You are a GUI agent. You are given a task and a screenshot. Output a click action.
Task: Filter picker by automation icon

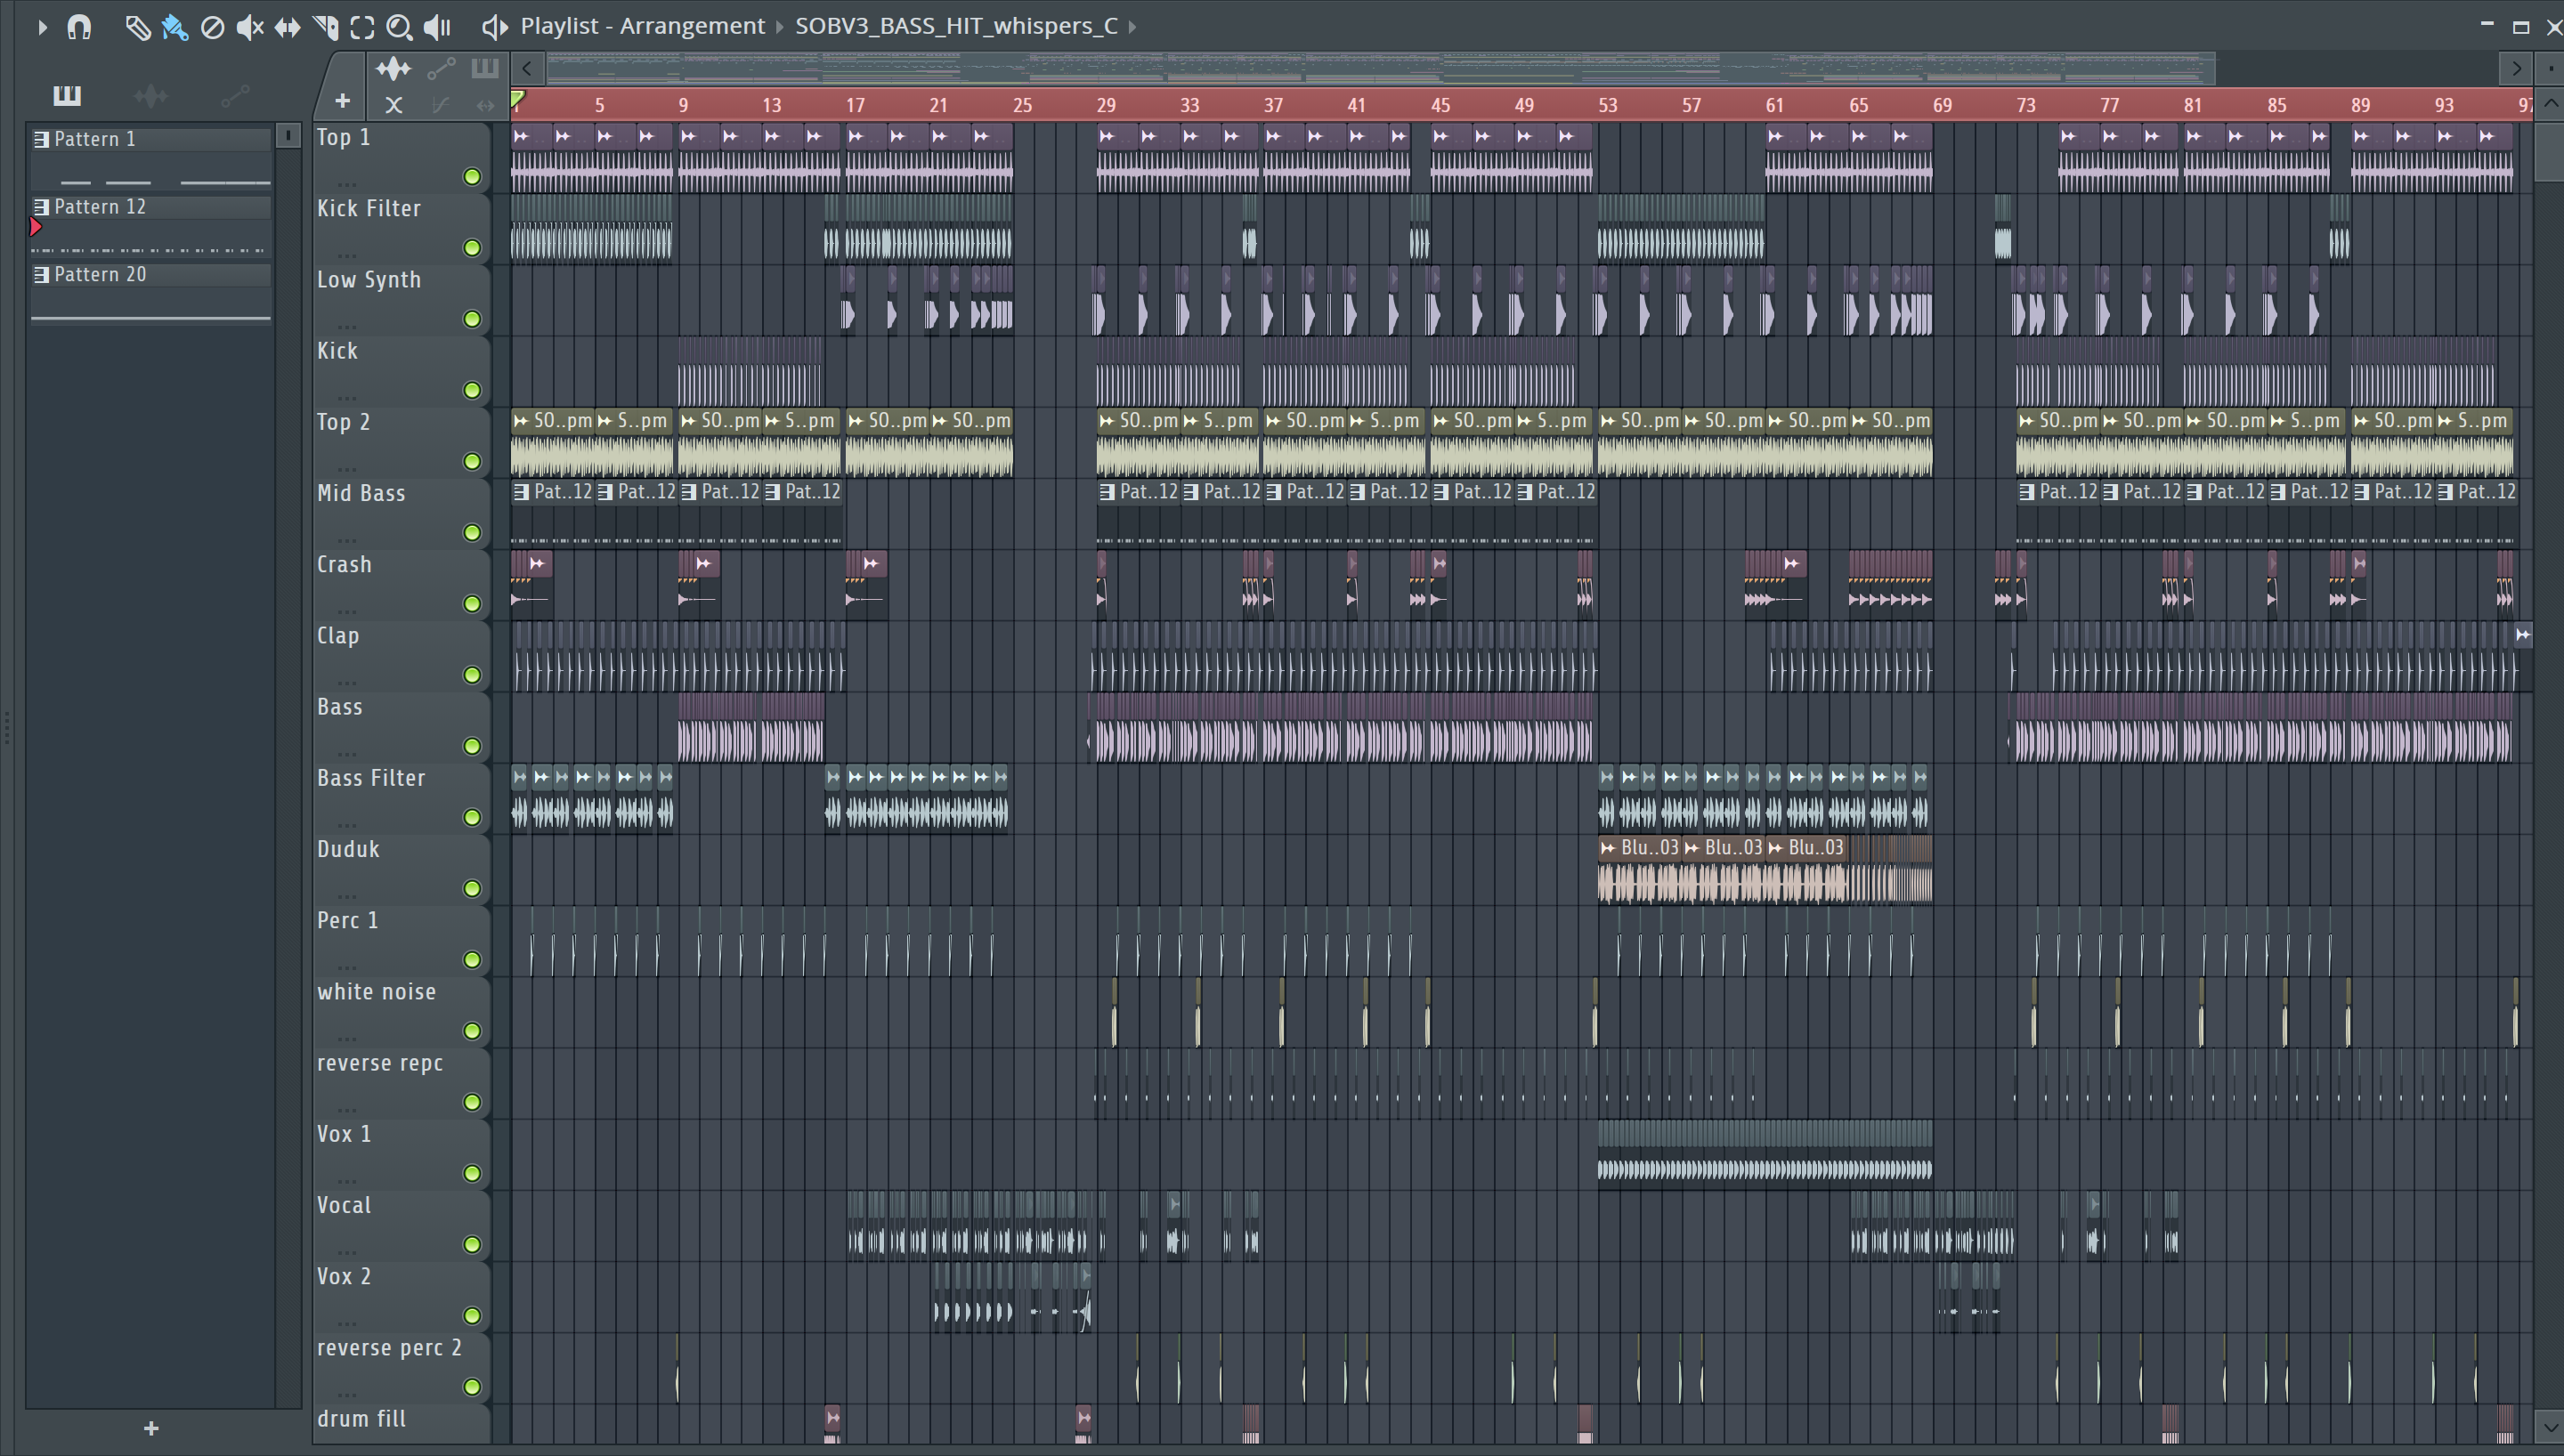pos(235,96)
